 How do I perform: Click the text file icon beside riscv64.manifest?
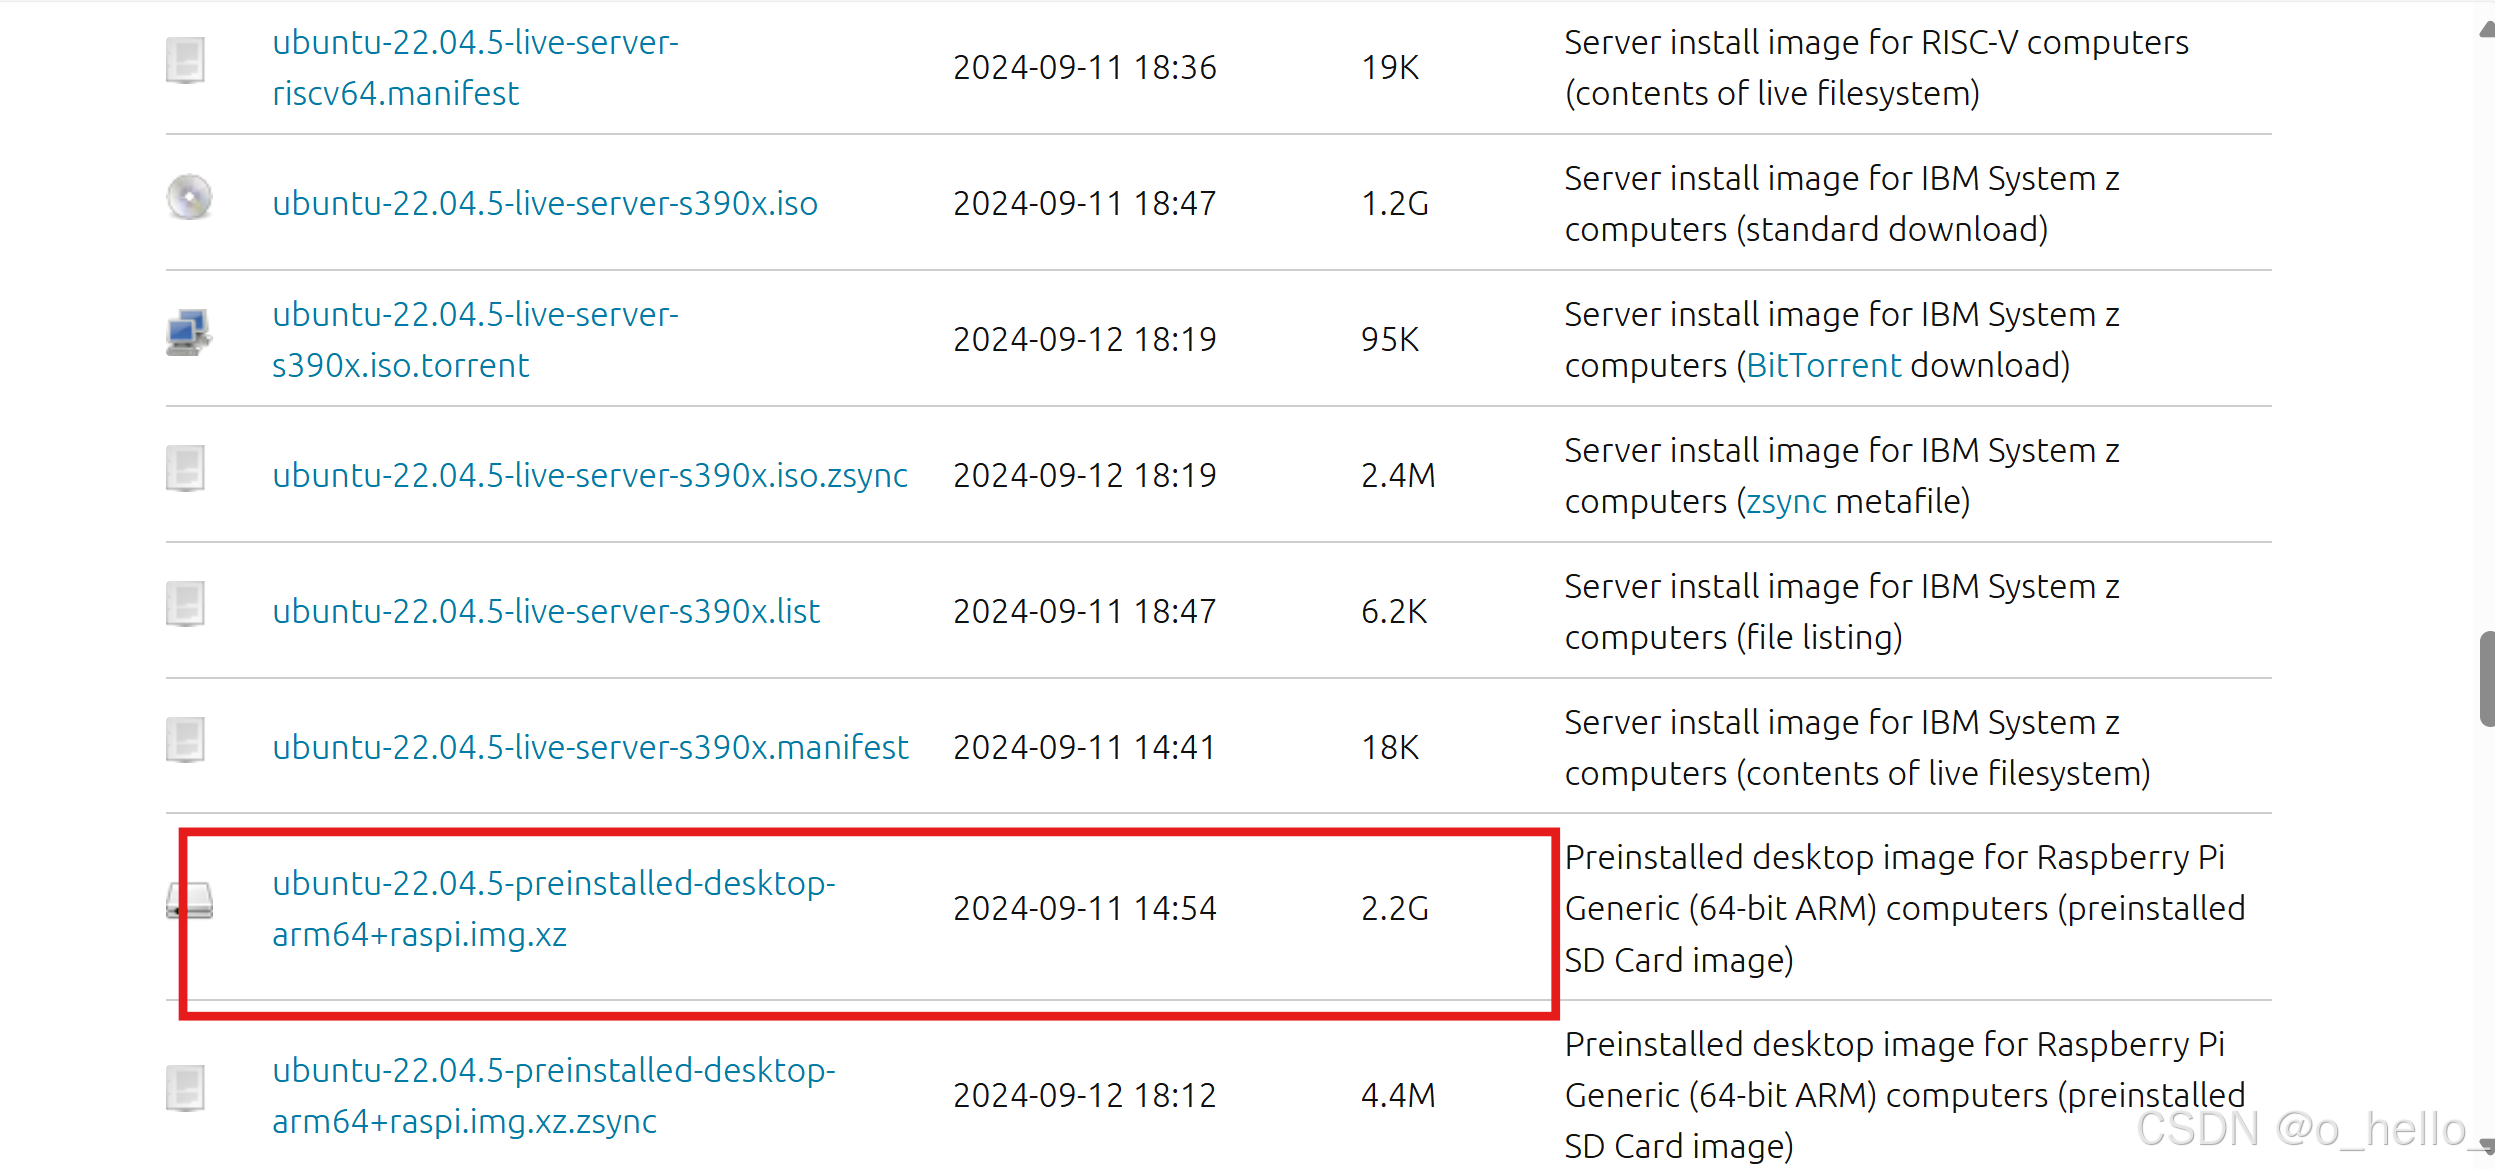pos(187,59)
